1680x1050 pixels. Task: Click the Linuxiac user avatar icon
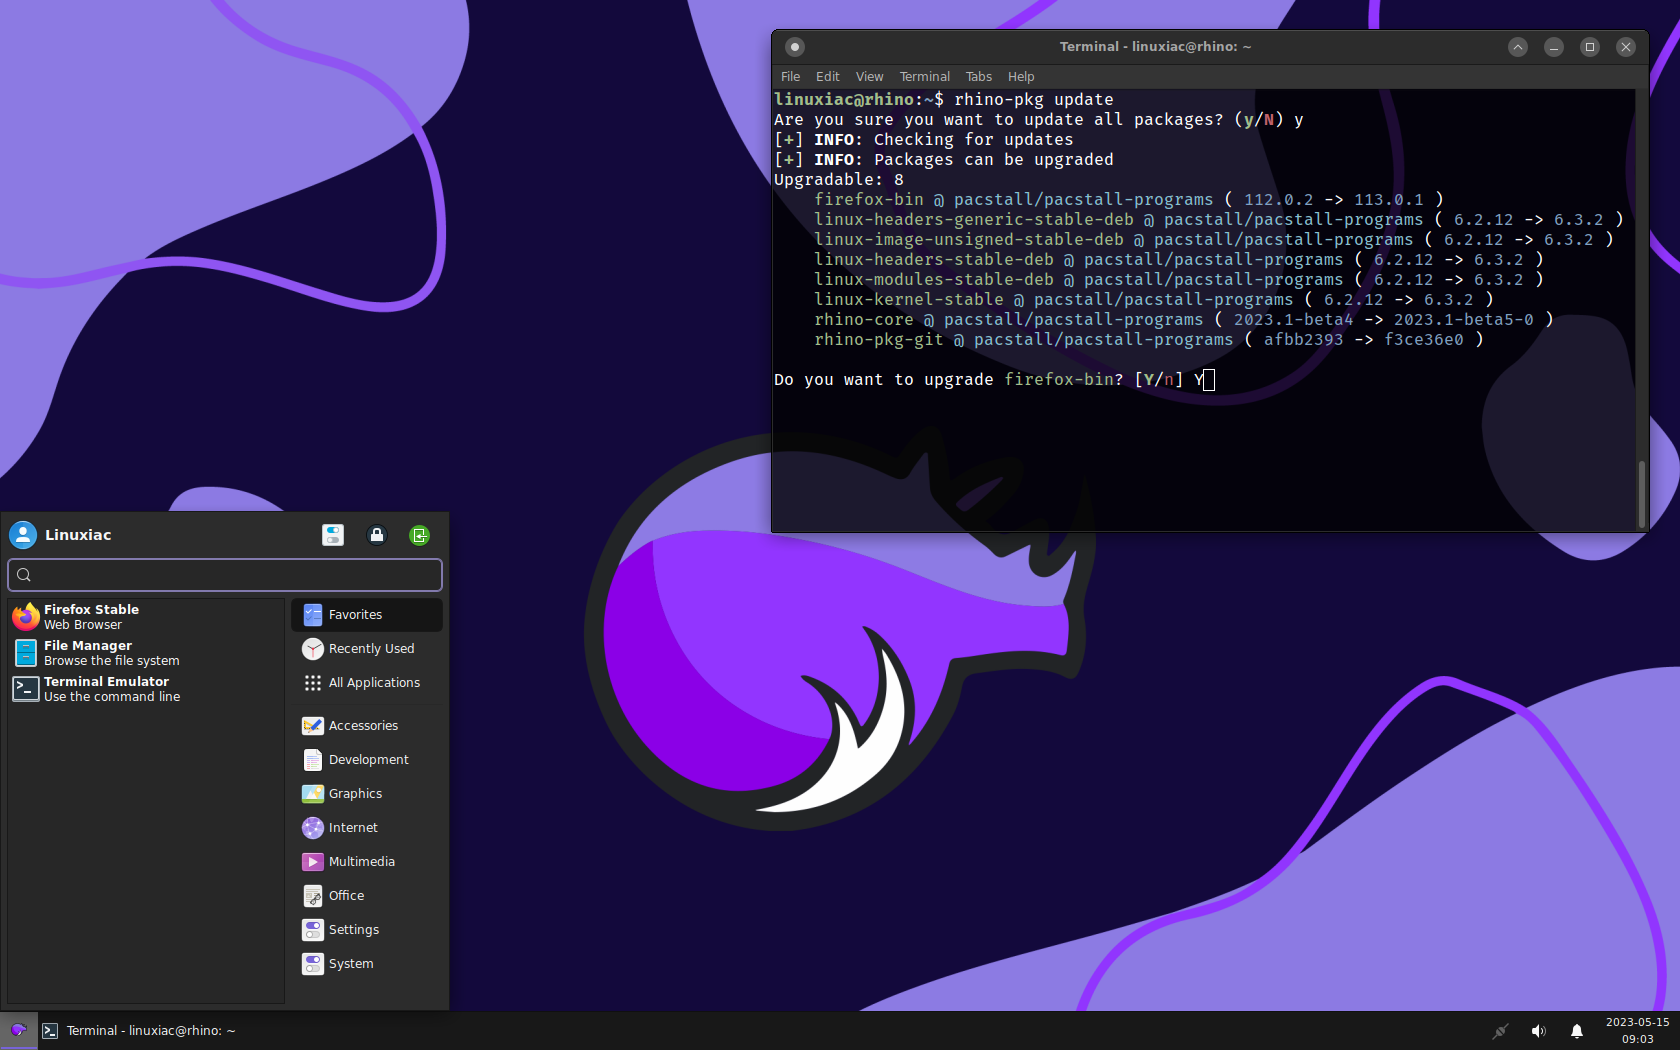point(23,535)
